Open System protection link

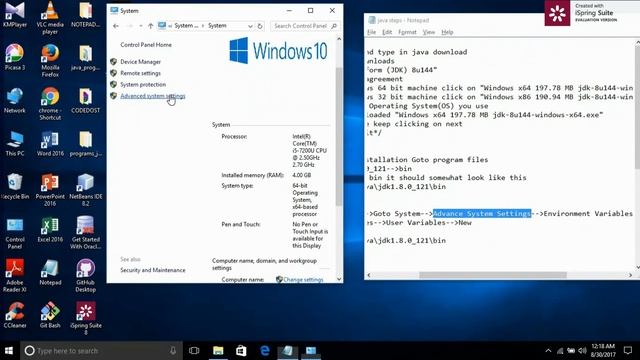click(143, 84)
